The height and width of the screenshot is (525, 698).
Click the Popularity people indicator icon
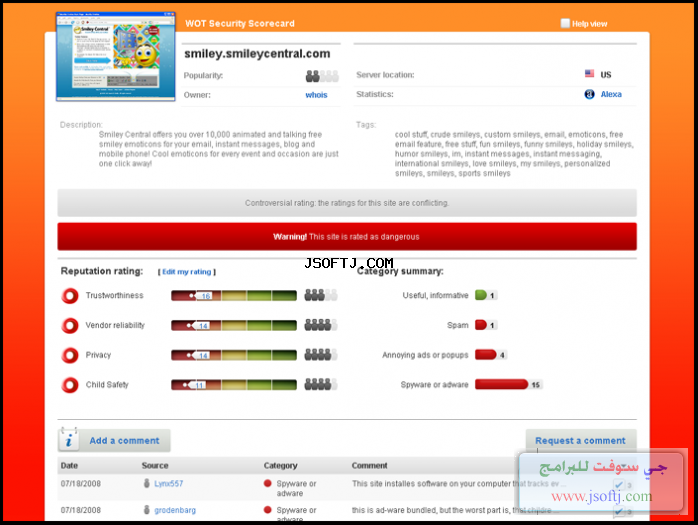(322, 76)
